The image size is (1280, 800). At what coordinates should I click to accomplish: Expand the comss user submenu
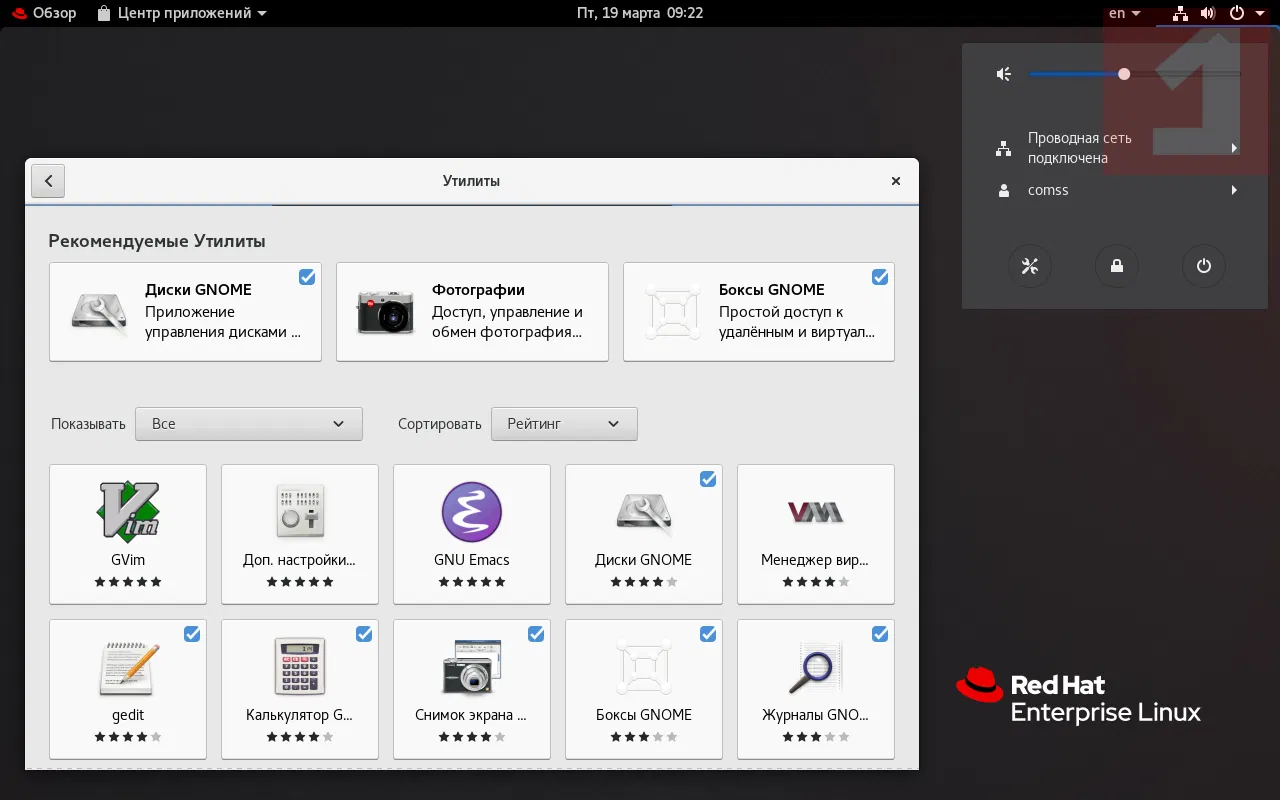click(x=1116, y=190)
